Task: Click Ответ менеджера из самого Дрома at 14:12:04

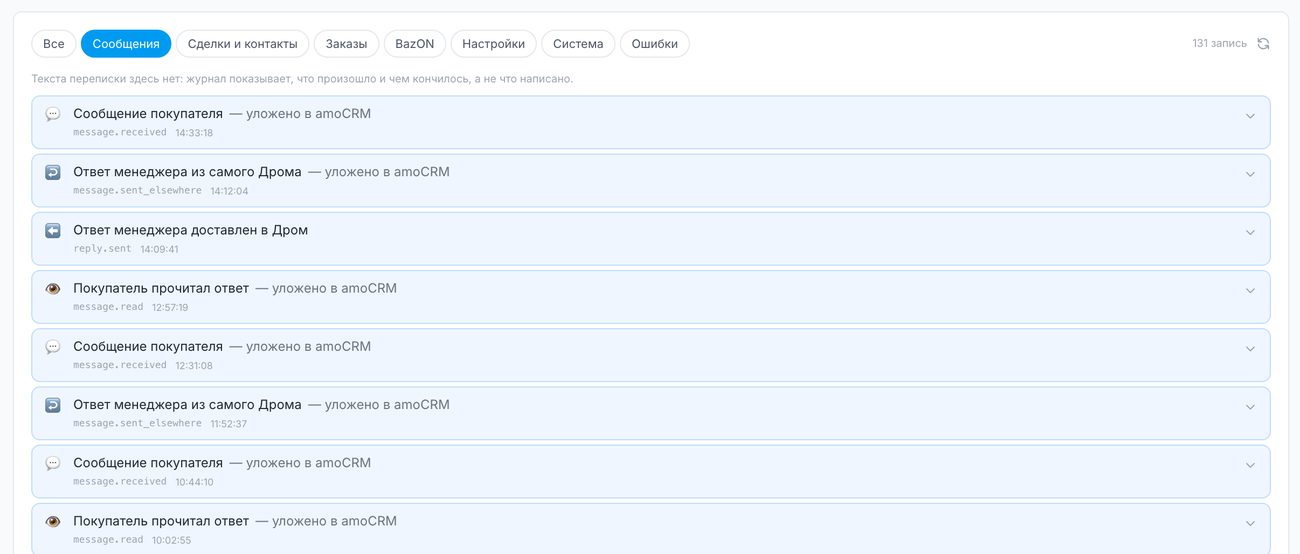Action: pos(187,172)
